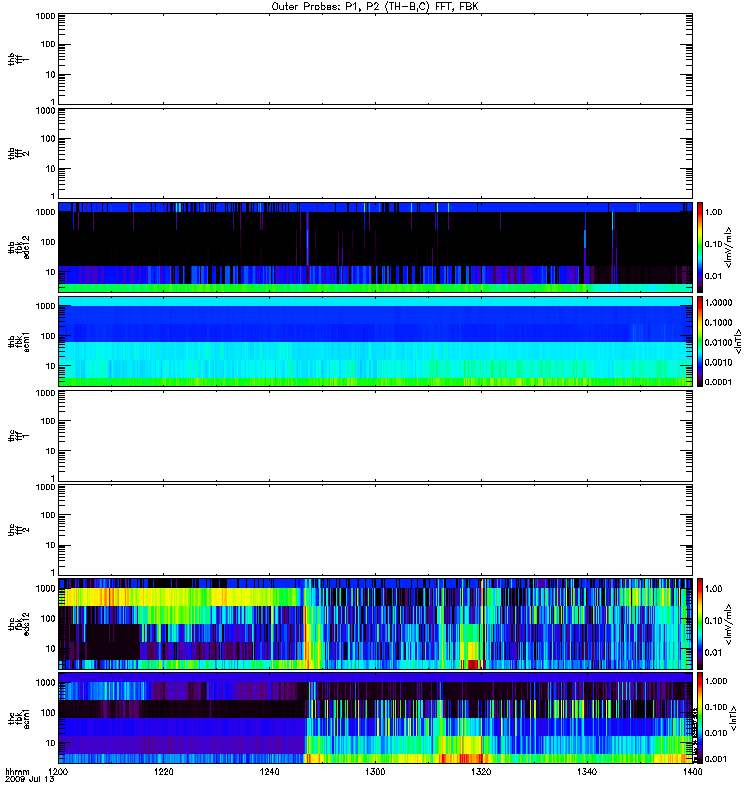Click the <|nT|> unit label beside thb scm1

coord(738,341)
